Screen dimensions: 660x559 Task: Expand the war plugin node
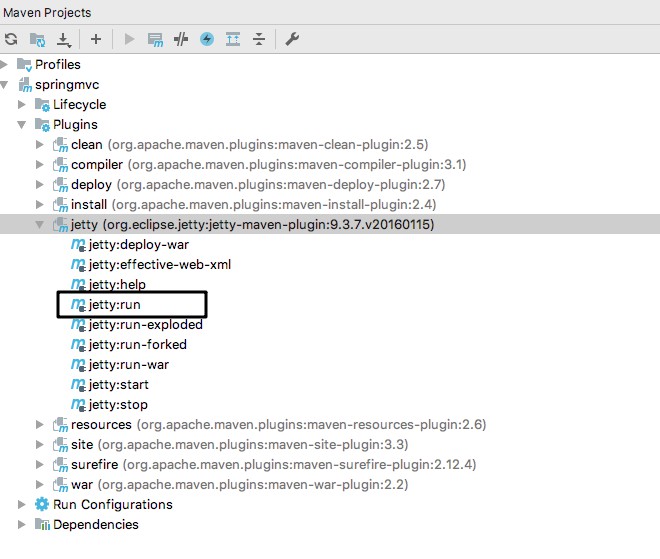click(x=40, y=484)
